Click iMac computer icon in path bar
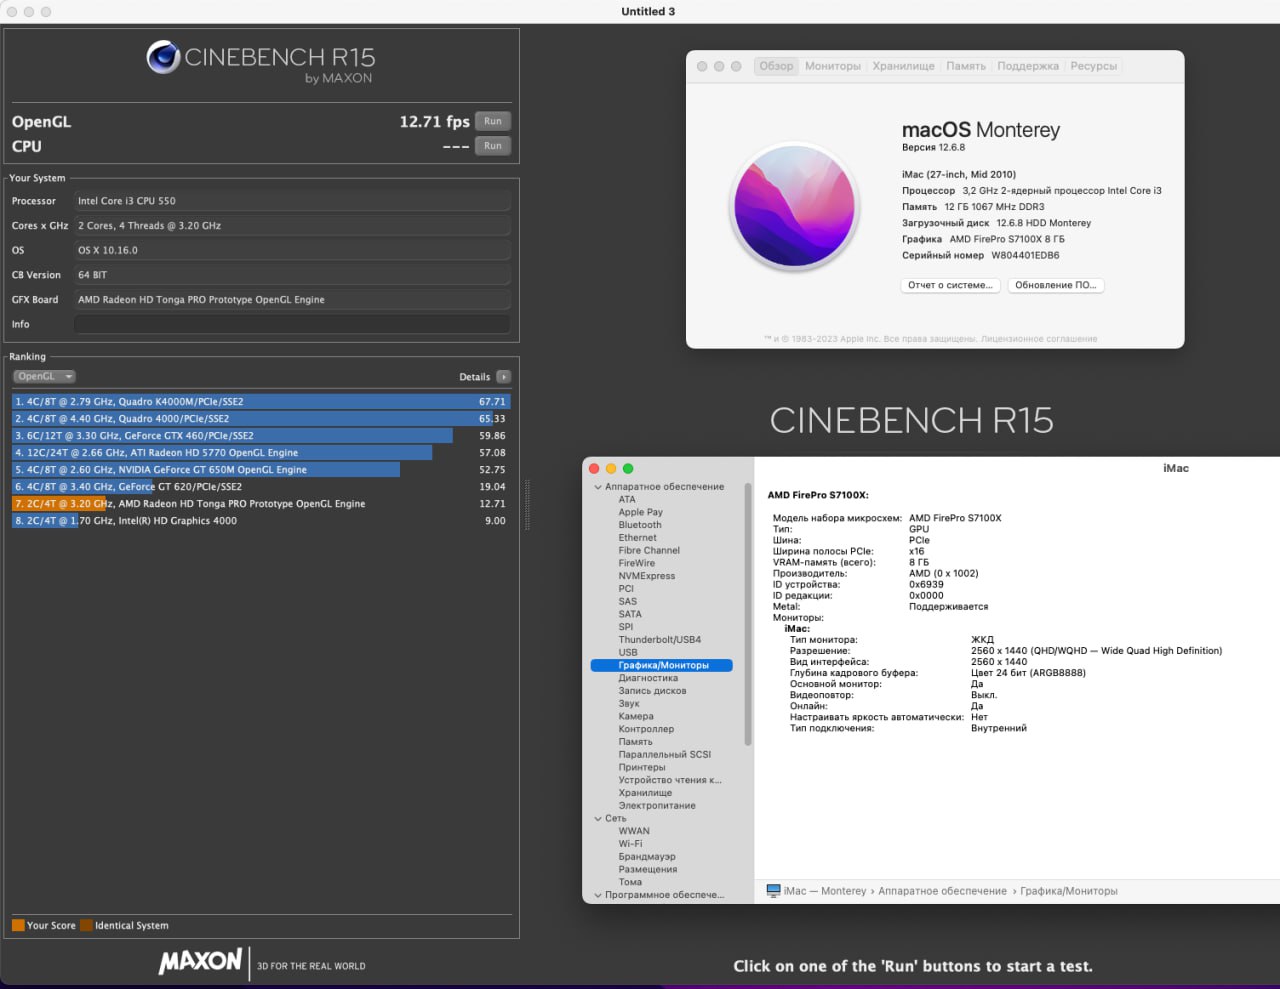Image resolution: width=1280 pixels, height=989 pixels. (773, 891)
